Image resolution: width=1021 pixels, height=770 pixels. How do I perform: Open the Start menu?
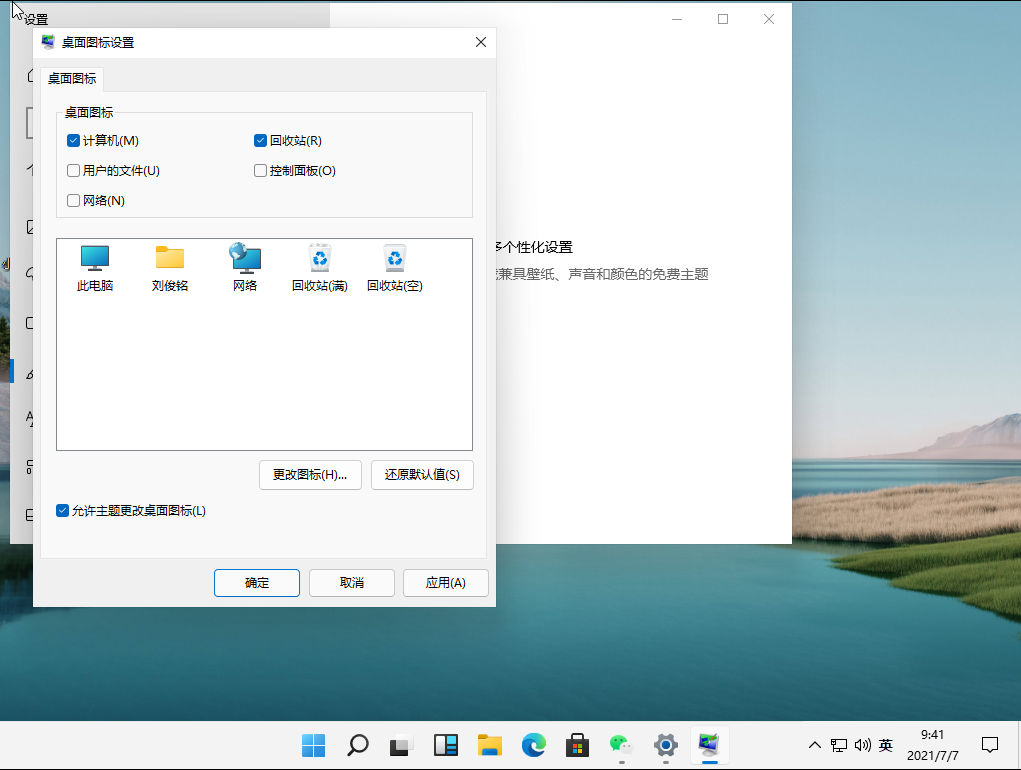tap(313, 745)
